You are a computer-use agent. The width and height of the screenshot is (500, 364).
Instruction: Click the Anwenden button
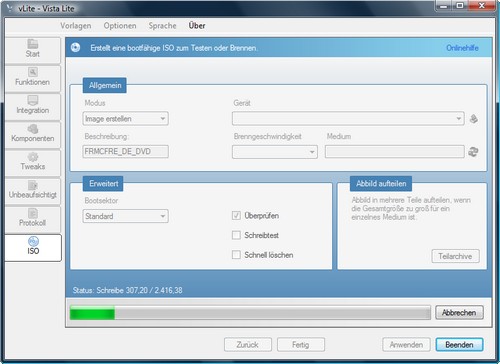point(406,345)
